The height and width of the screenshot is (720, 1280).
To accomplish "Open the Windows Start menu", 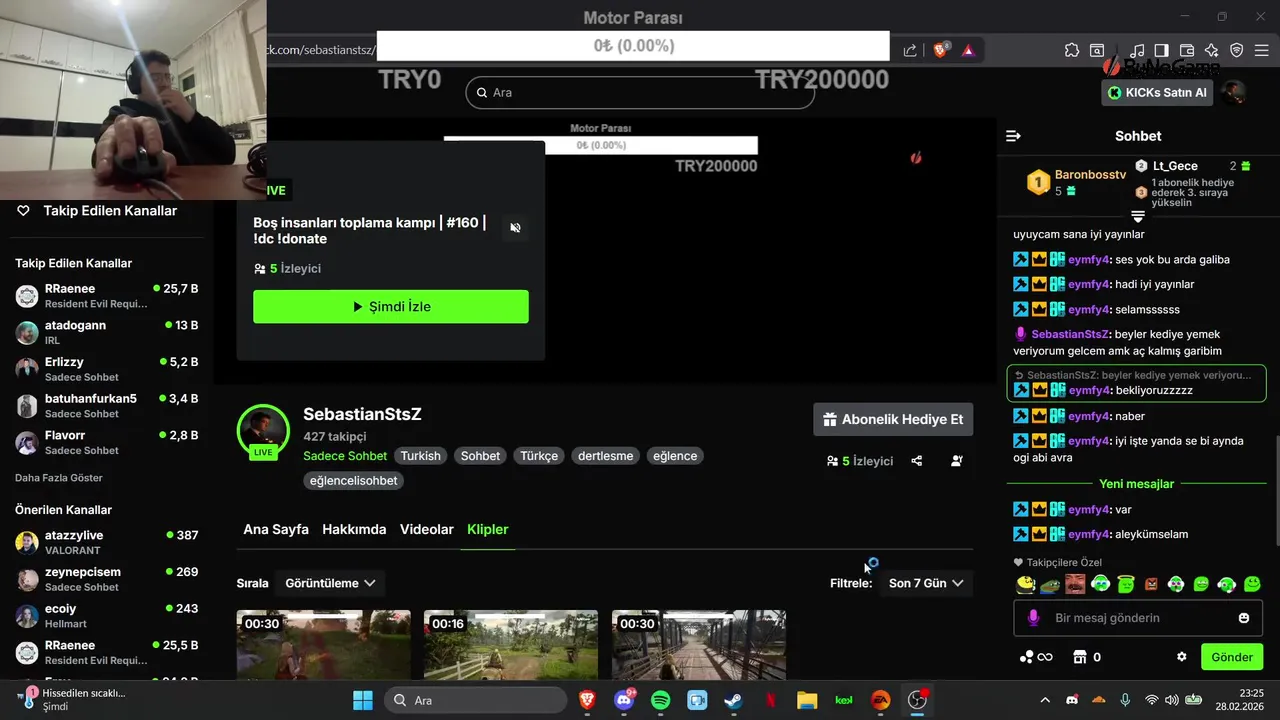I will point(362,700).
